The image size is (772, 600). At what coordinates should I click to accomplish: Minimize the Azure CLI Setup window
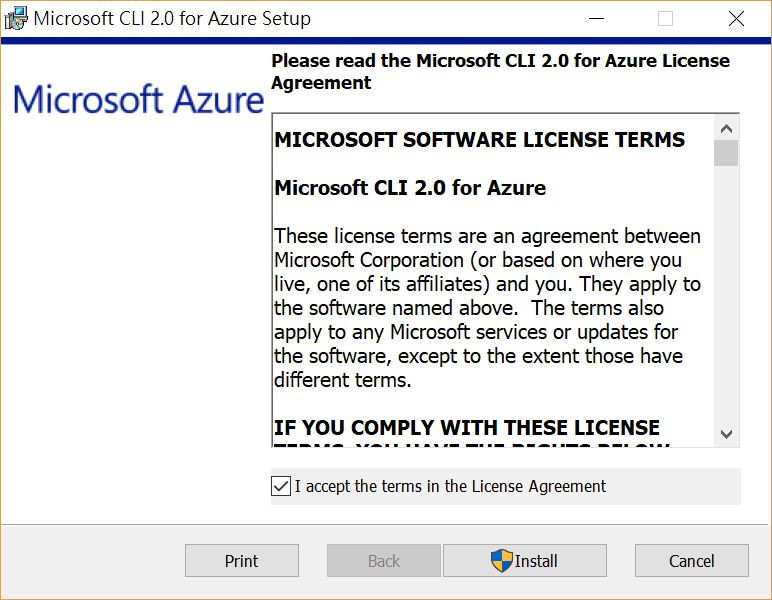(596, 19)
